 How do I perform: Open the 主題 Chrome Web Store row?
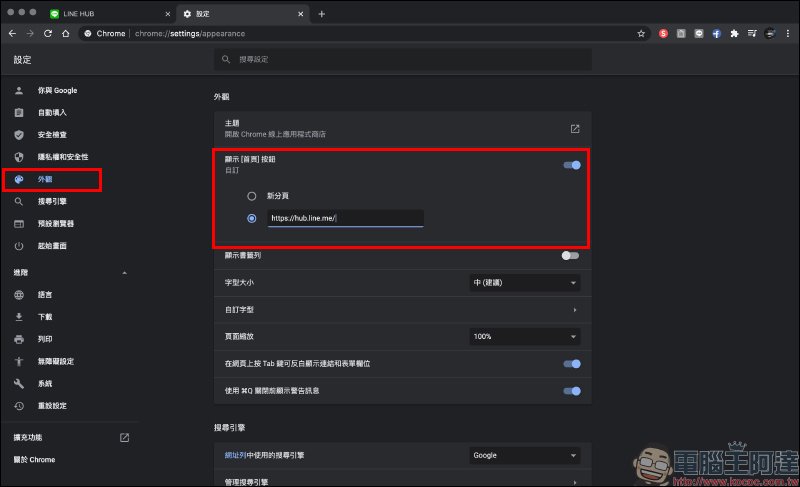[403, 129]
